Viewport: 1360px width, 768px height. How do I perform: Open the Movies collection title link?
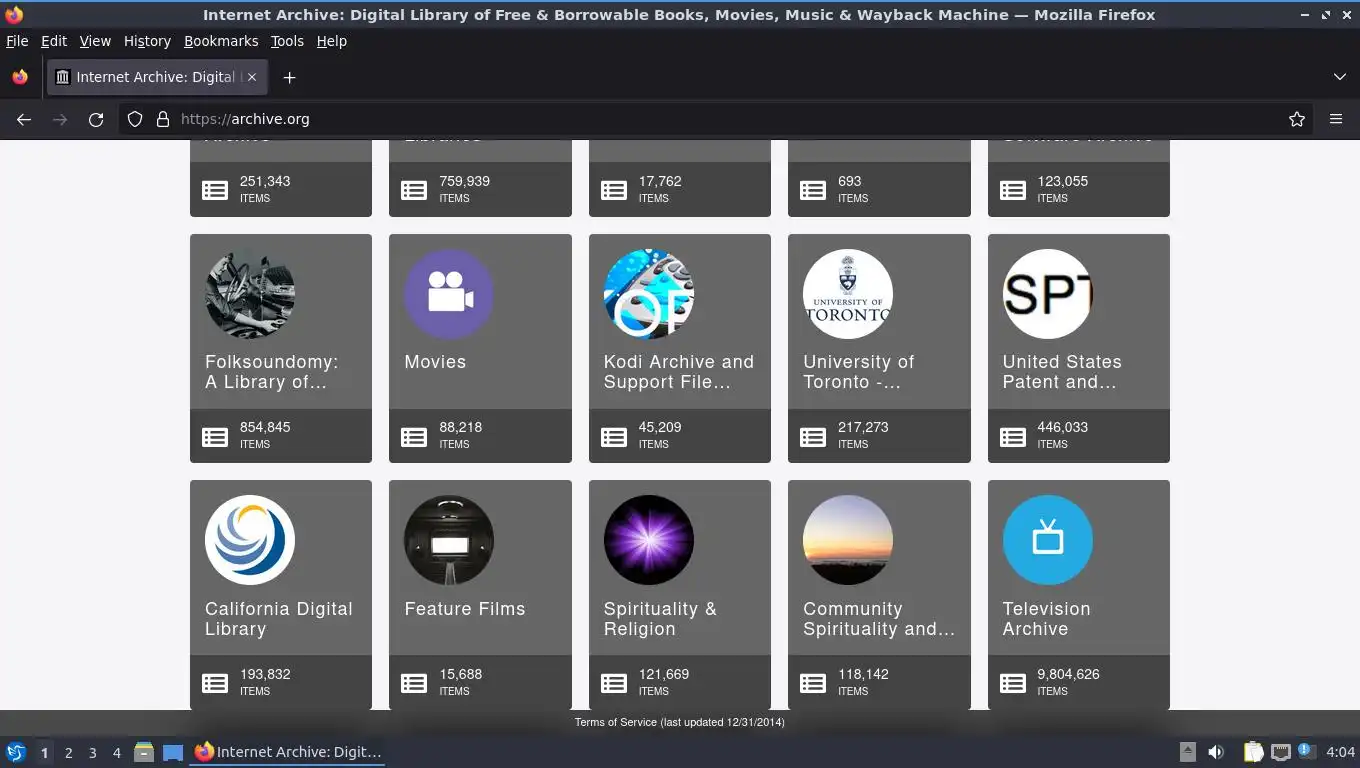pos(435,362)
